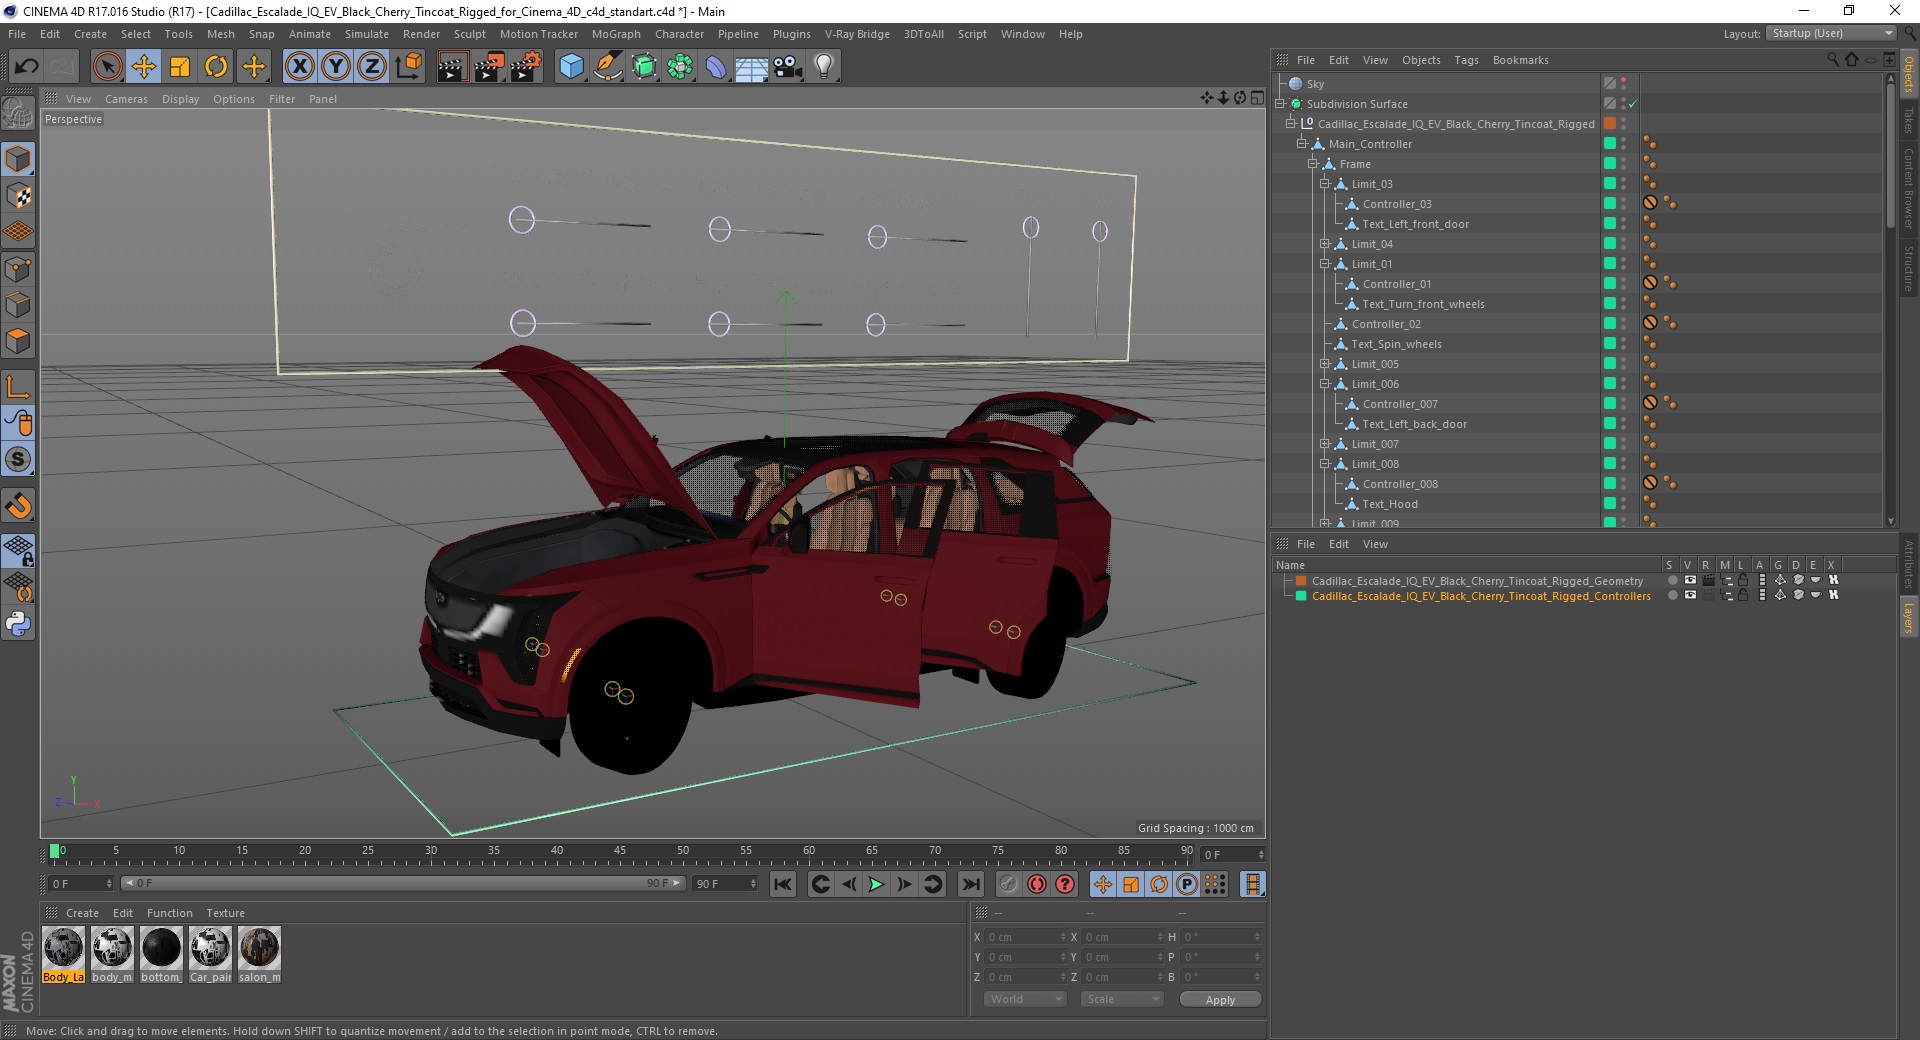Go to end of animation
The image size is (1920, 1040).
click(970, 884)
